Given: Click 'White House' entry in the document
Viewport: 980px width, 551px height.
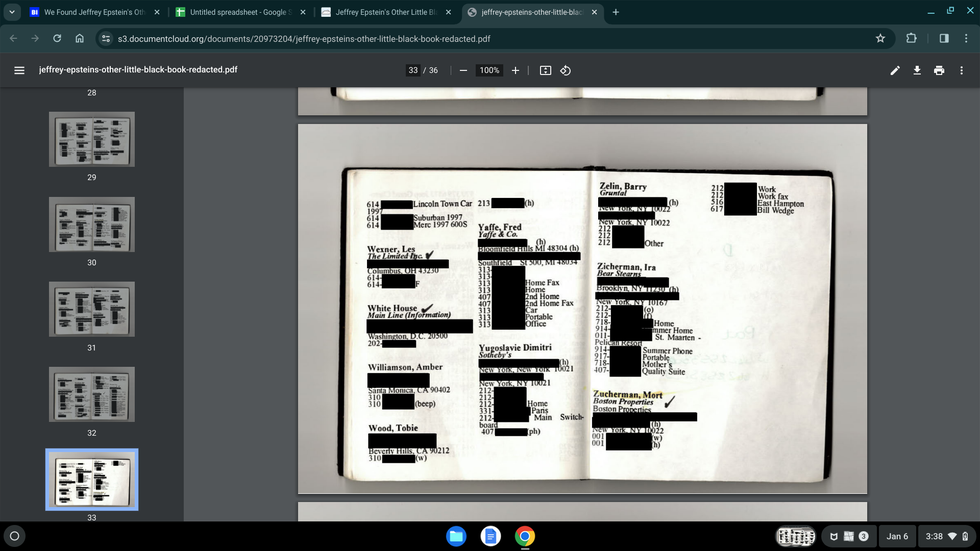Looking at the screenshot, I should pos(392,308).
